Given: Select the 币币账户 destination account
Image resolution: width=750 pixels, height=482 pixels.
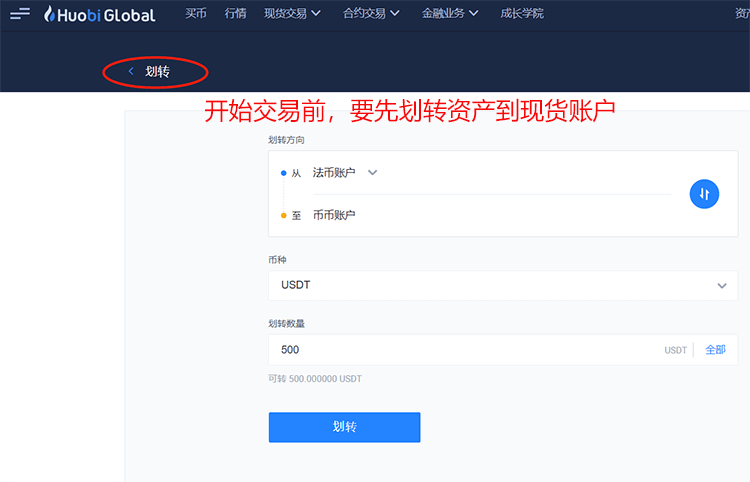Looking at the screenshot, I should point(334,215).
